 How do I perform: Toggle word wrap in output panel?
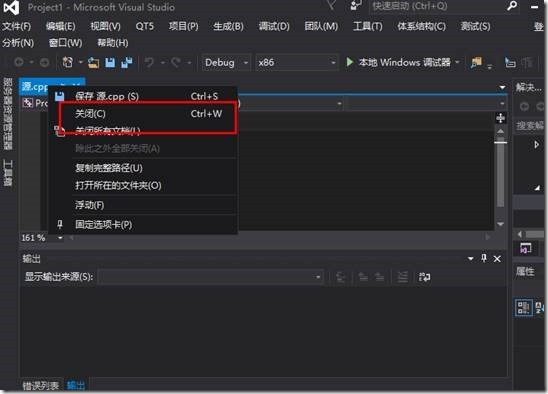[x=425, y=278]
